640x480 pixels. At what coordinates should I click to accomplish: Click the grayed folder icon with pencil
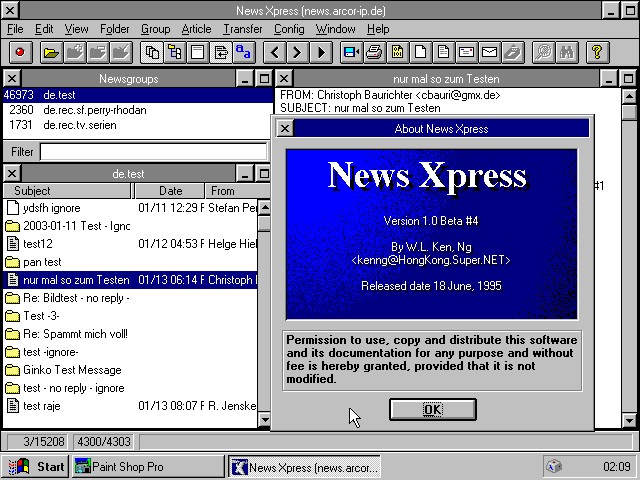coord(121,52)
